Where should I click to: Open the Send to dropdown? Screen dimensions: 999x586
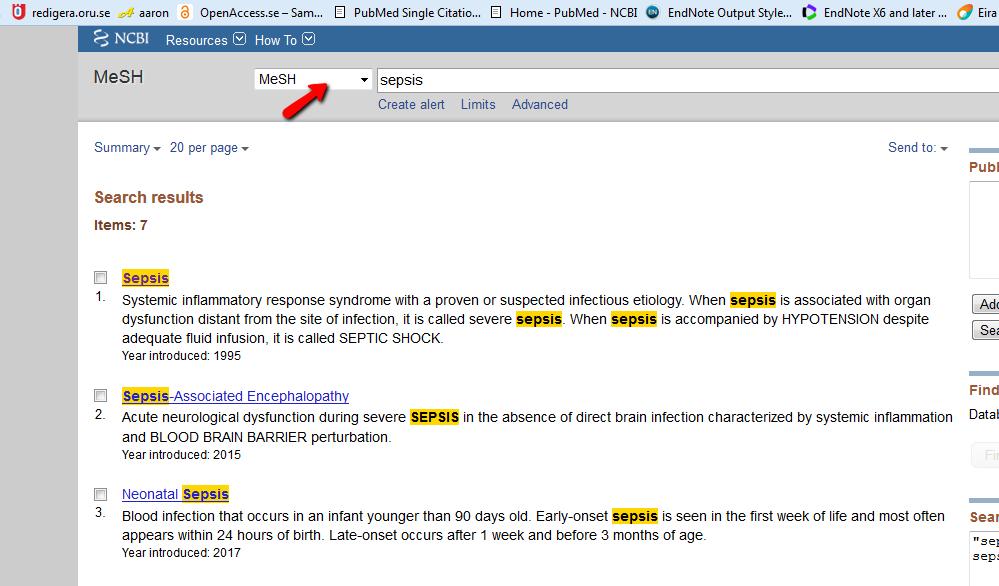917,148
